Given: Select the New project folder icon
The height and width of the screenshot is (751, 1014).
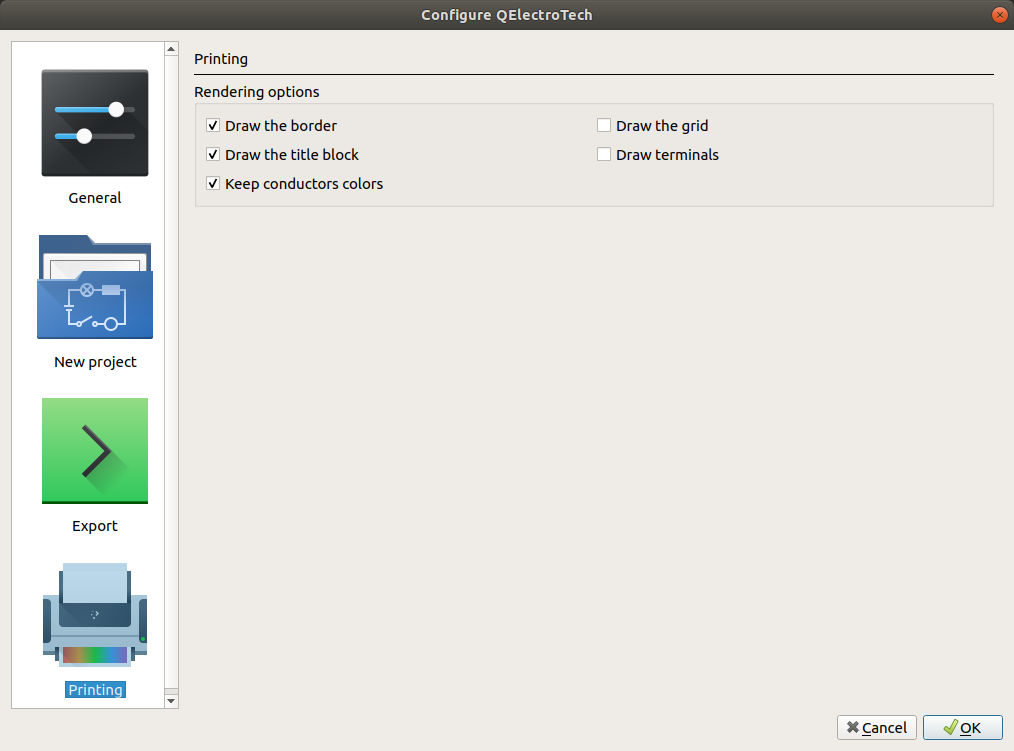Looking at the screenshot, I should coord(95,287).
